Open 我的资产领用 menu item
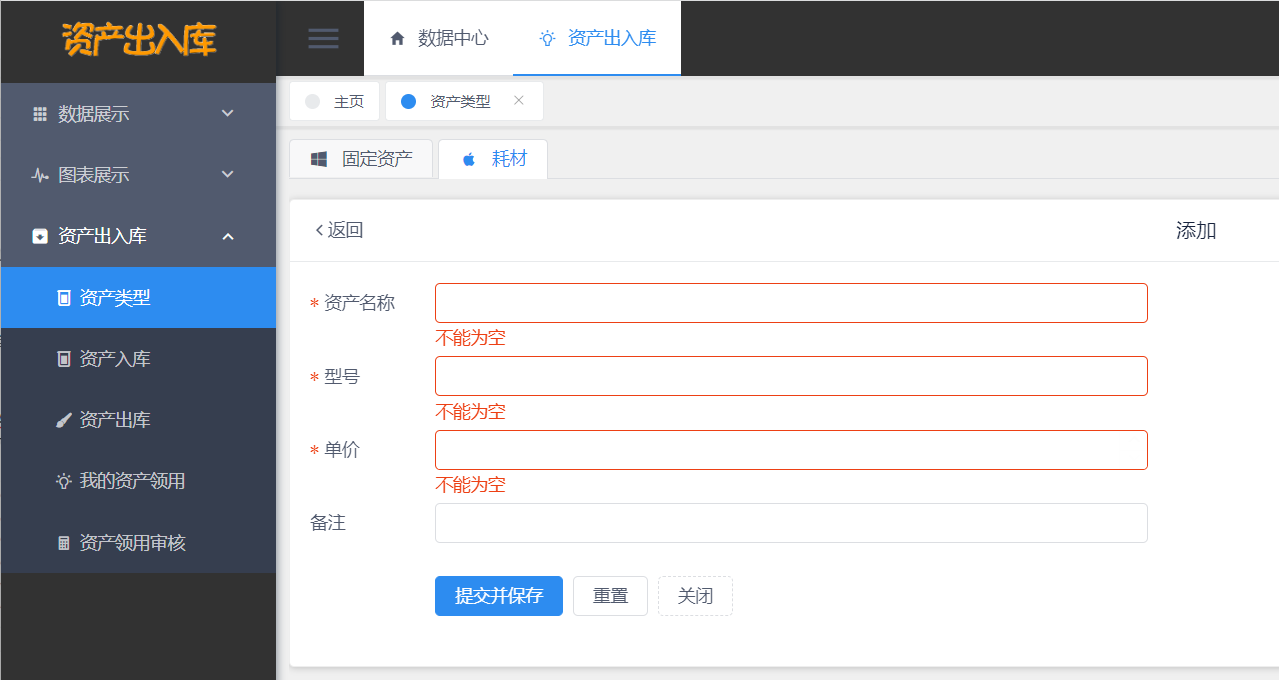Screen dimensions: 1279x680 [132, 481]
